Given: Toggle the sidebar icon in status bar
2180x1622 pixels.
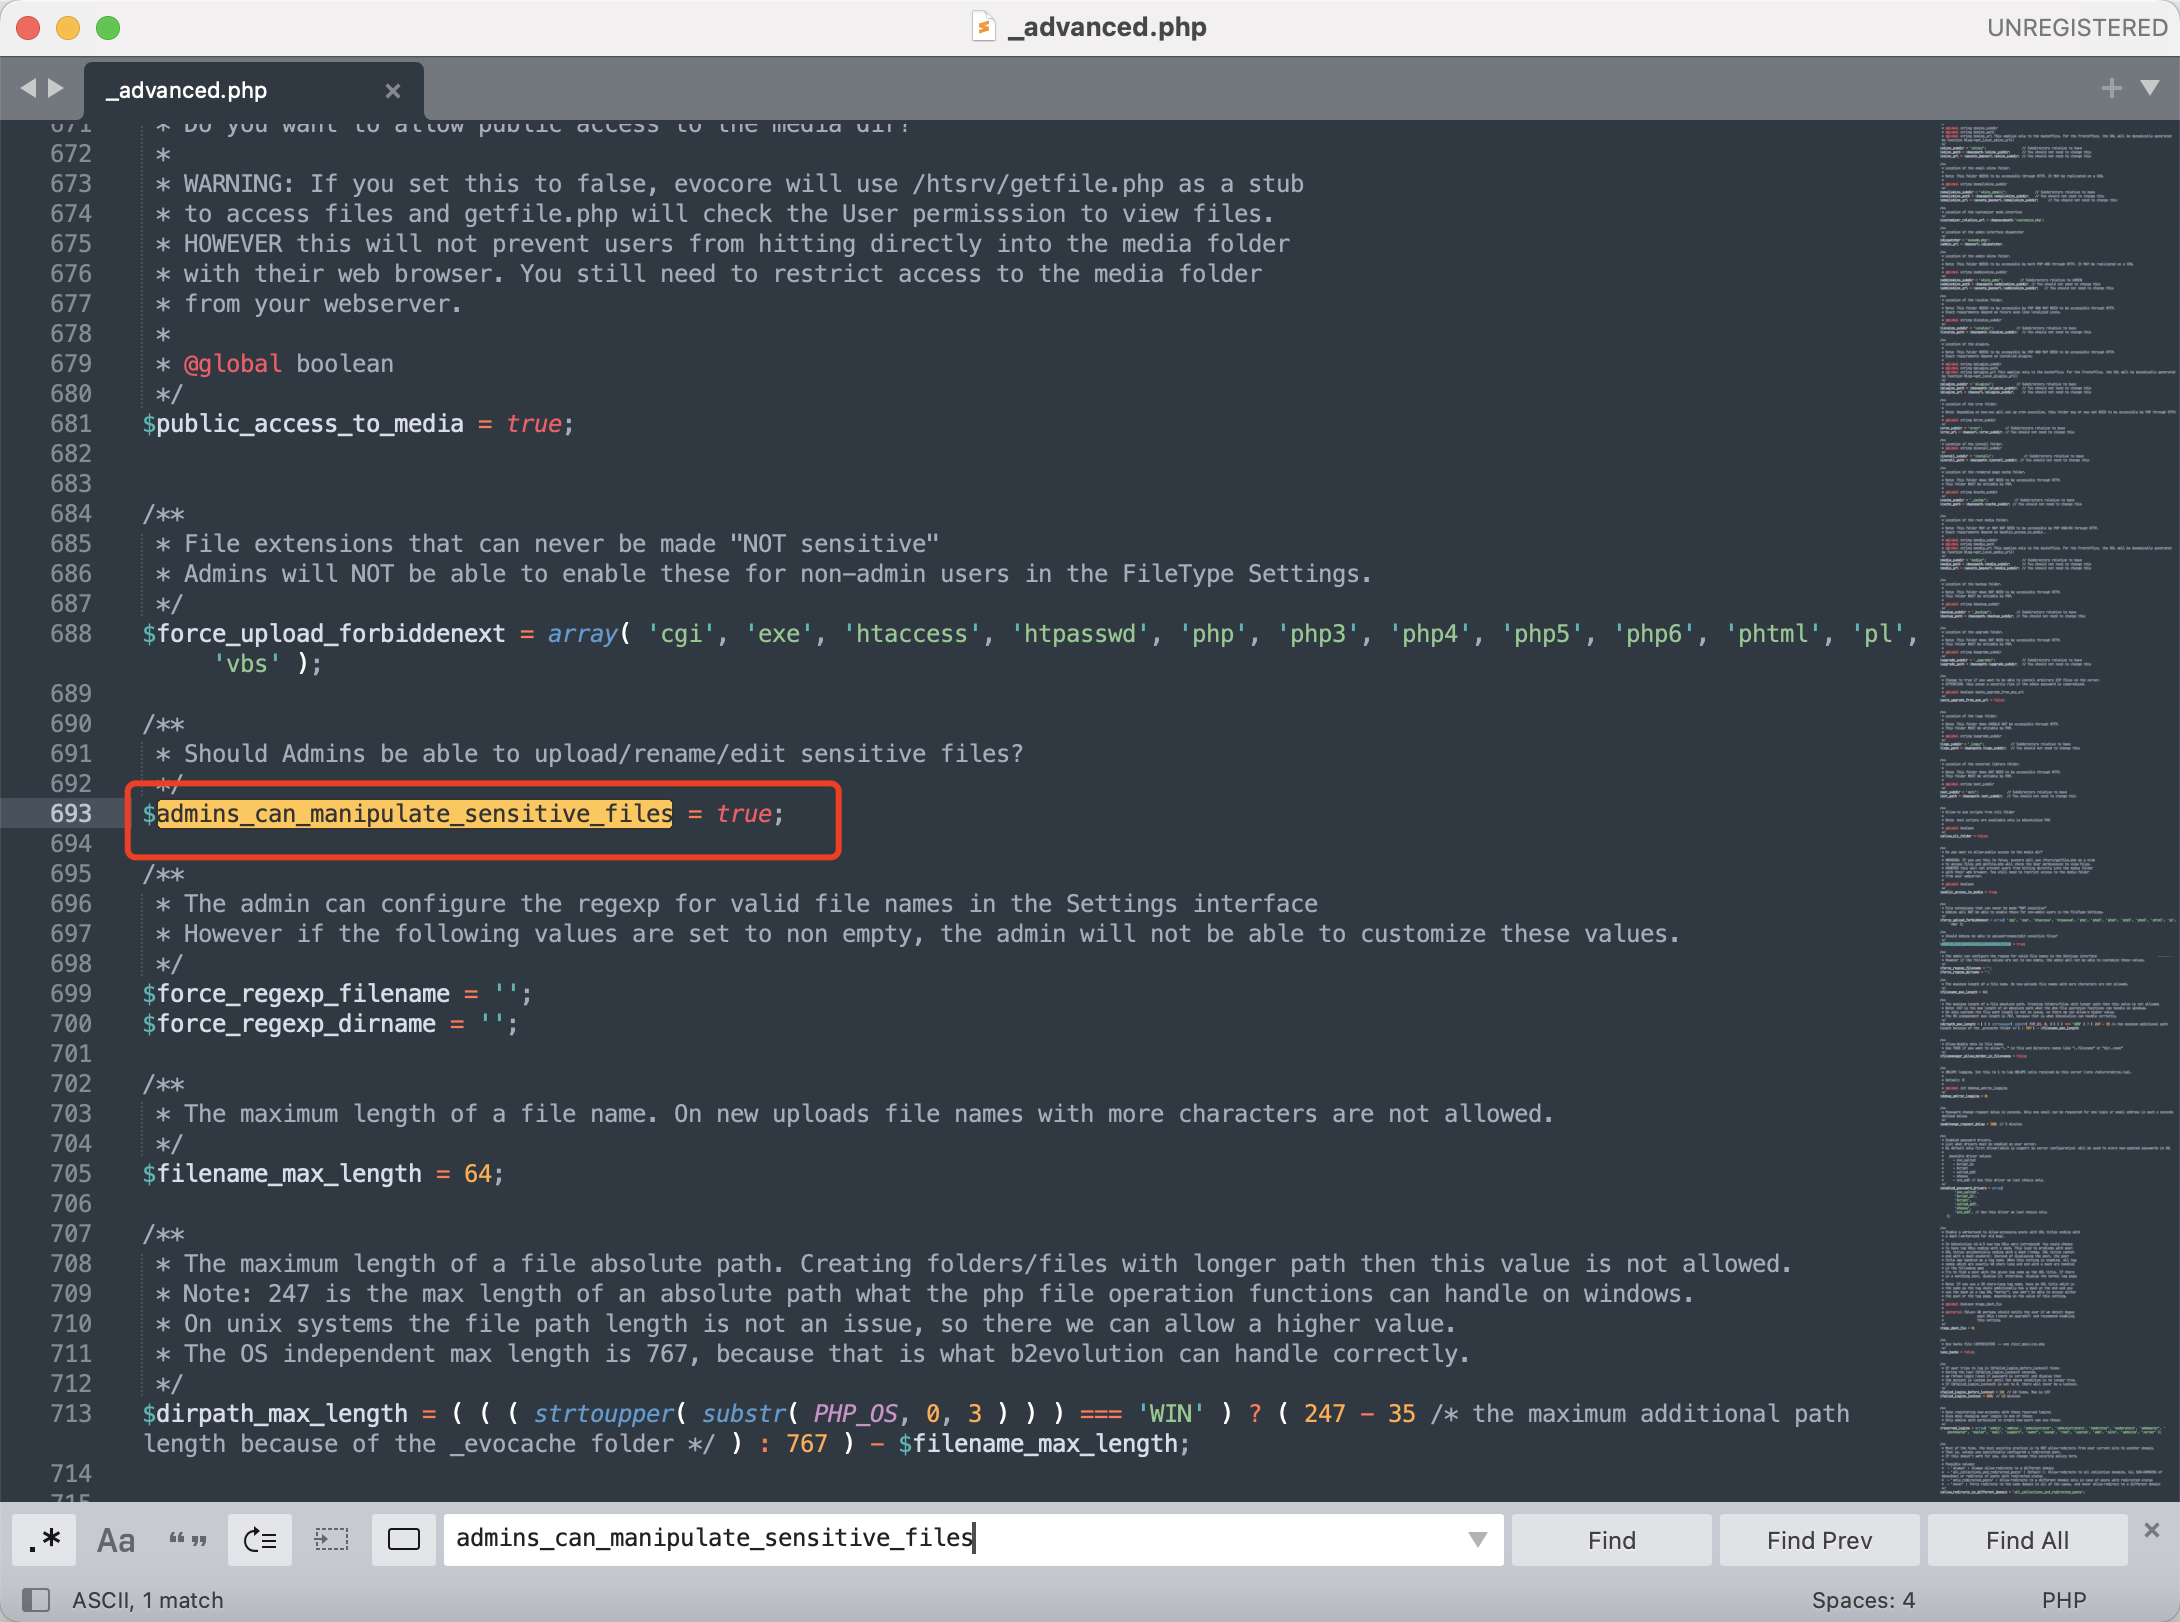Looking at the screenshot, I should [36, 1600].
